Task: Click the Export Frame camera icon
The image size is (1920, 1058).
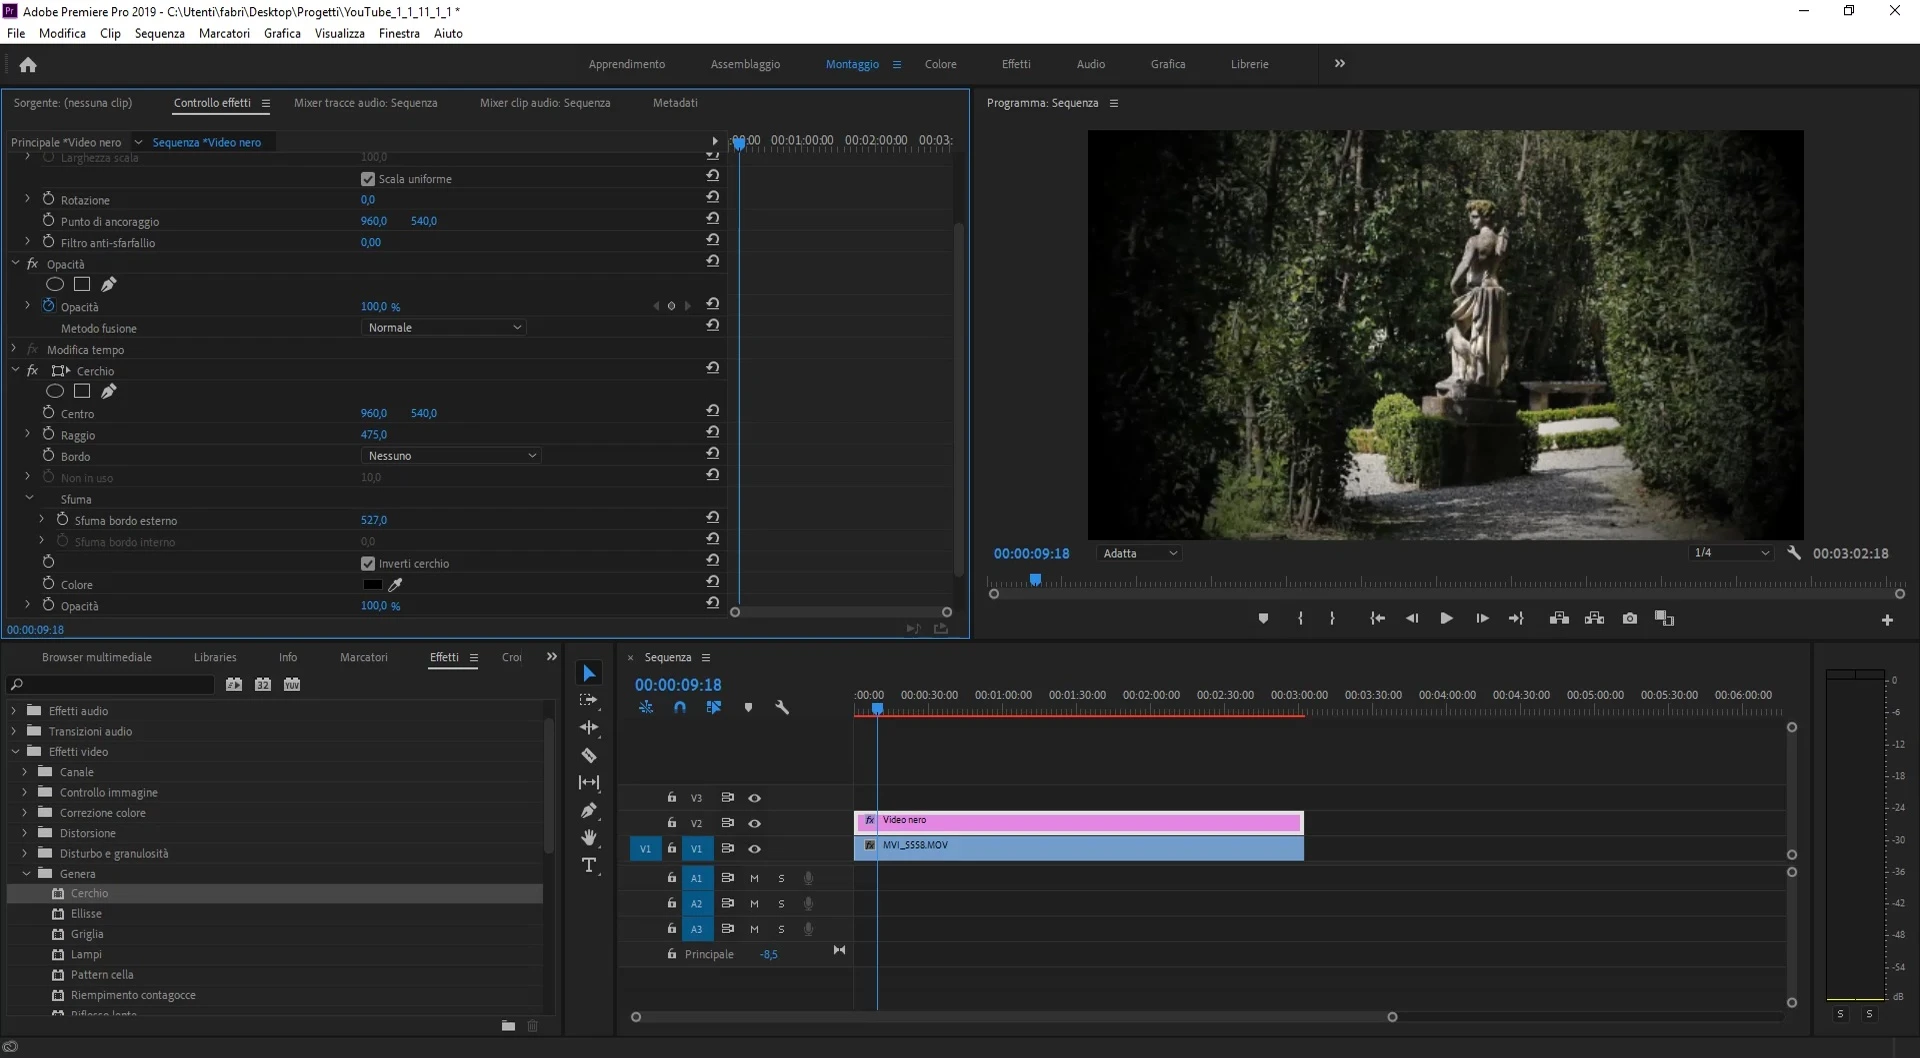Action: coord(1630,619)
